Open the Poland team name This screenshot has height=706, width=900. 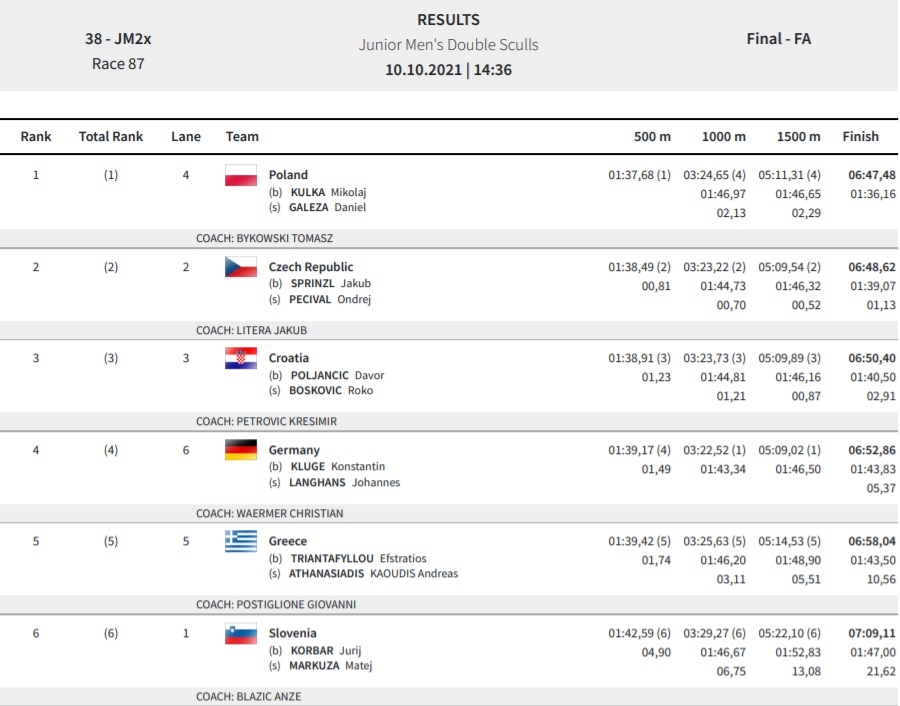(x=288, y=174)
